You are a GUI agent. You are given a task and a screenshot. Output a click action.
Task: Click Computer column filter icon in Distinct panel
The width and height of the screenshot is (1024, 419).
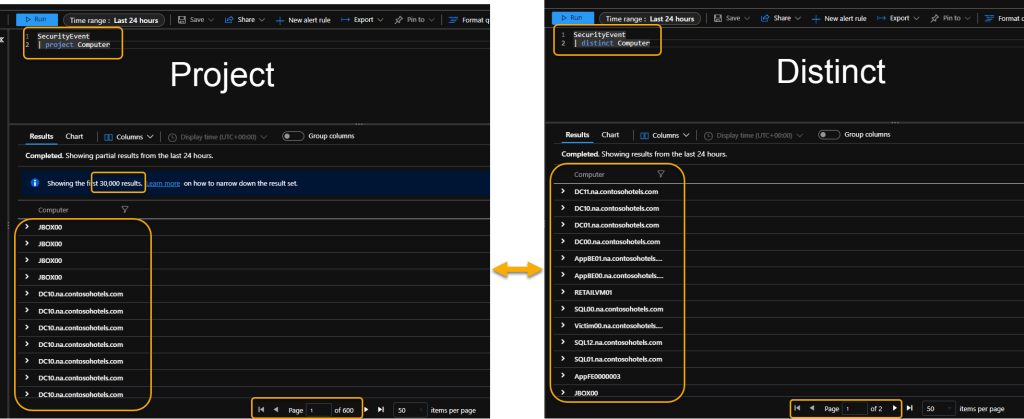[x=661, y=174]
